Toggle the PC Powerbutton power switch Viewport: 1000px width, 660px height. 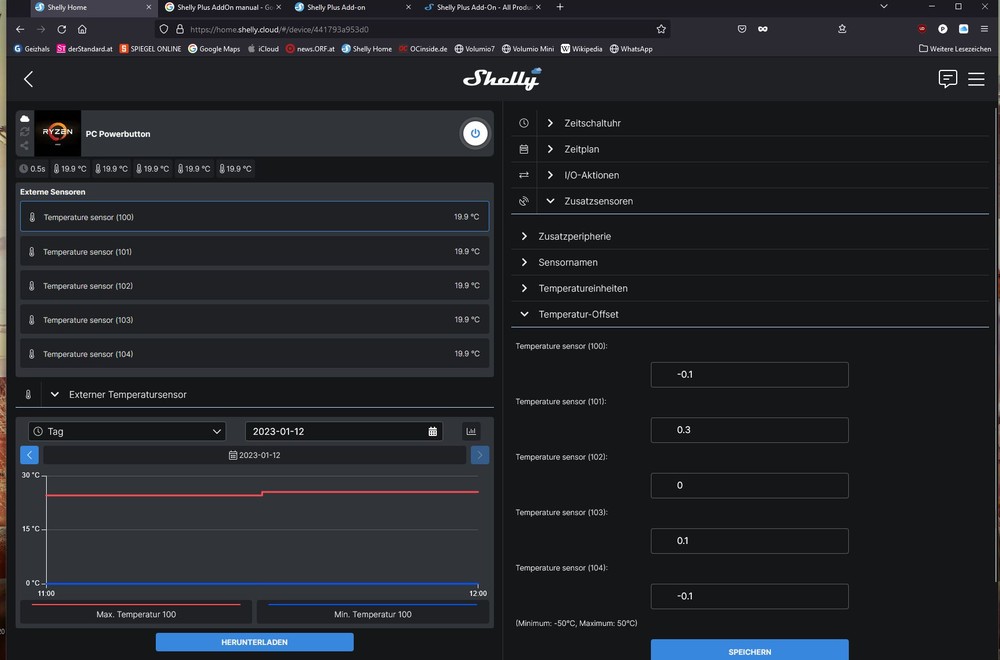pos(475,133)
